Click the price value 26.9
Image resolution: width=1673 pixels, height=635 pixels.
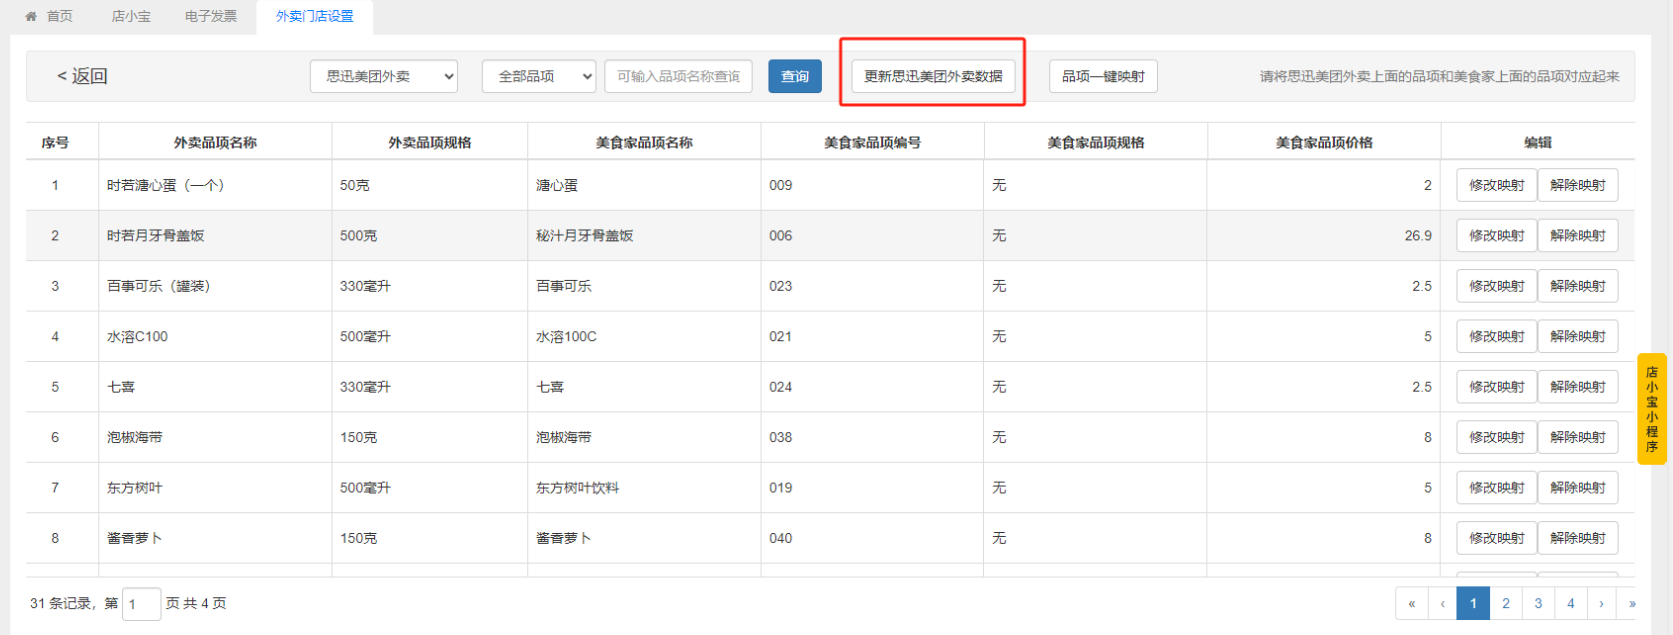click(1418, 236)
